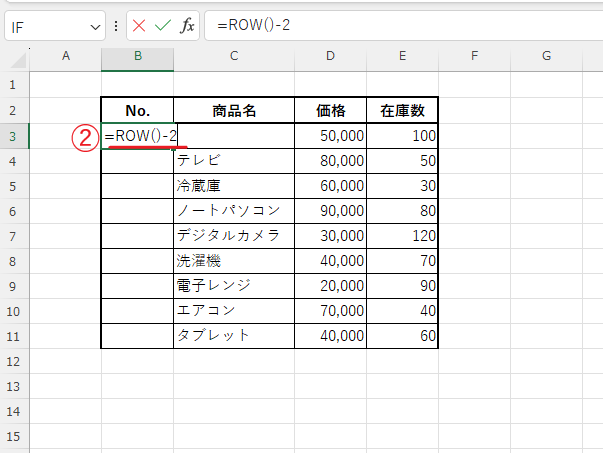Screen dimensions: 603x453
Task: Select row 11 header
Action: [x=15, y=336]
